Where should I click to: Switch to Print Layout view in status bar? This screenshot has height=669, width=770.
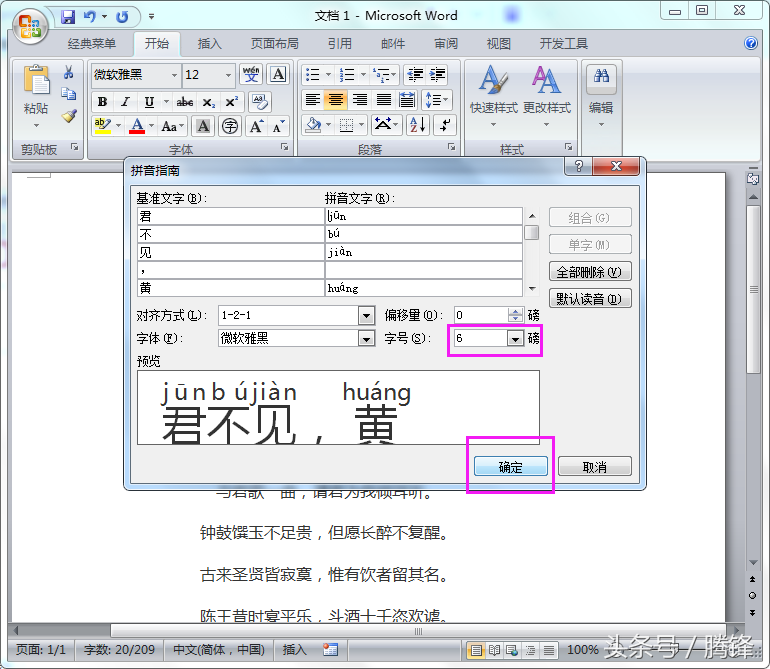click(x=476, y=650)
